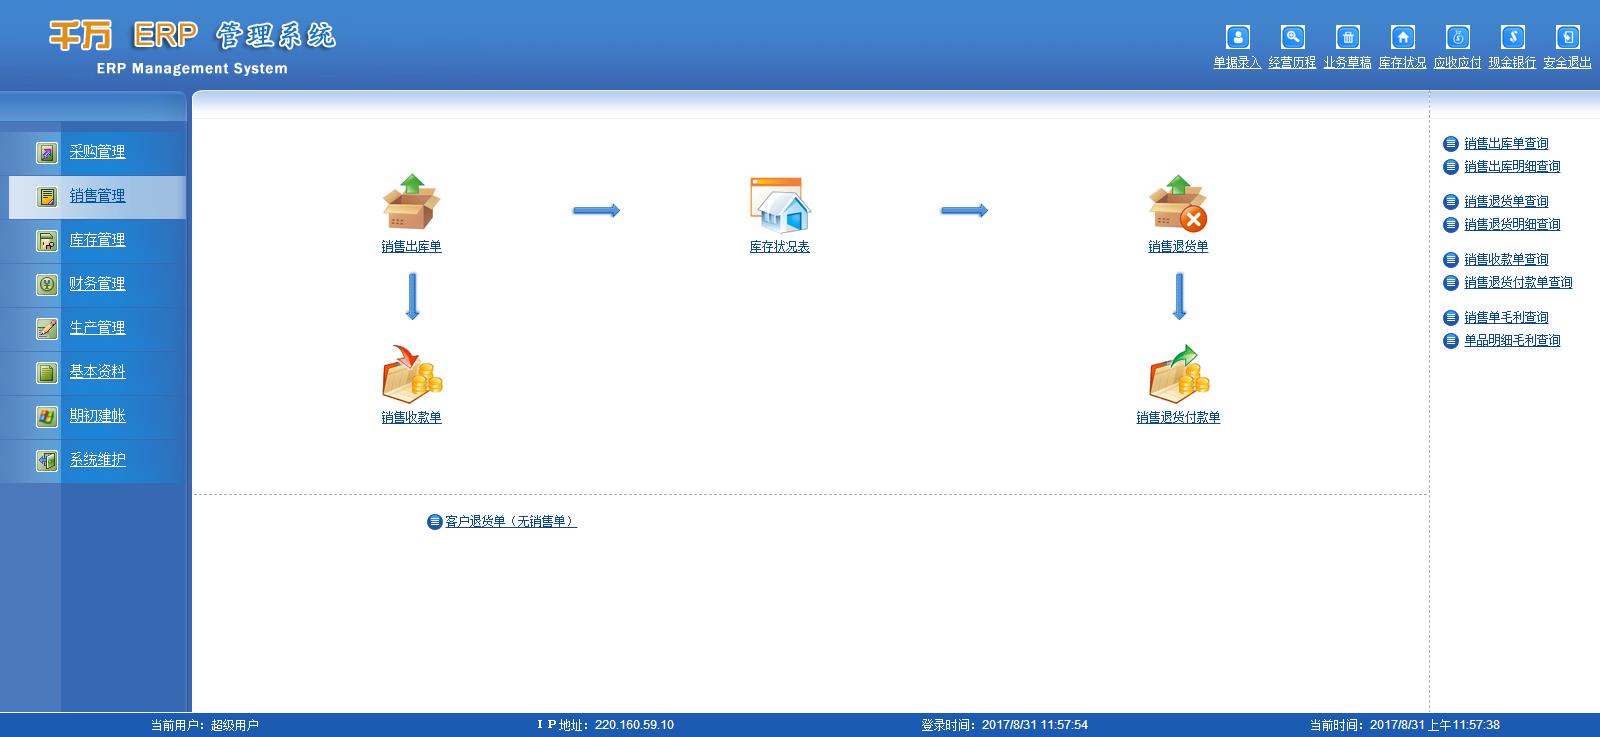1600x737 pixels.
Task: Click the 业务草稿 text link in the header
Action: point(1347,63)
